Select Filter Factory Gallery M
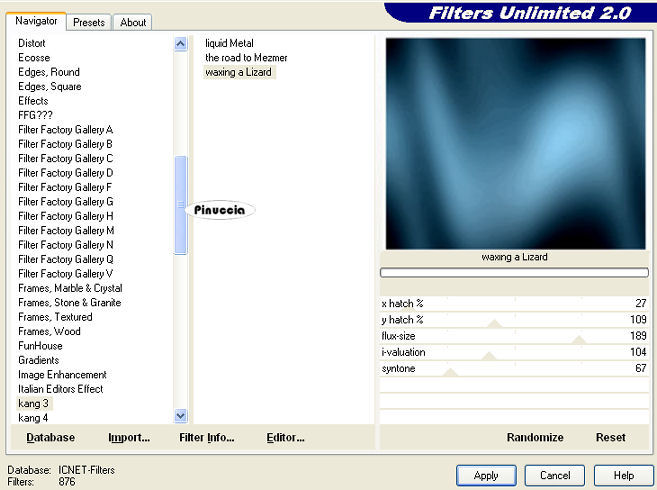657x490 pixels. coord(66,231)
